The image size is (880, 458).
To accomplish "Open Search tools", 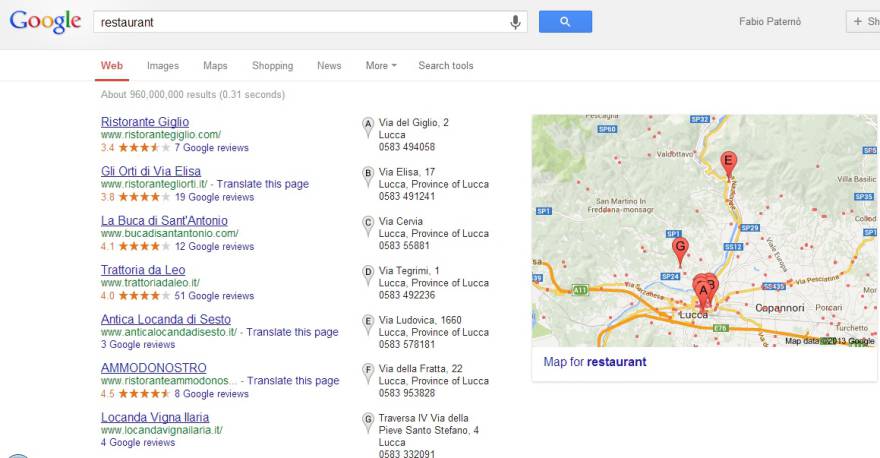I will coord(446,66).
